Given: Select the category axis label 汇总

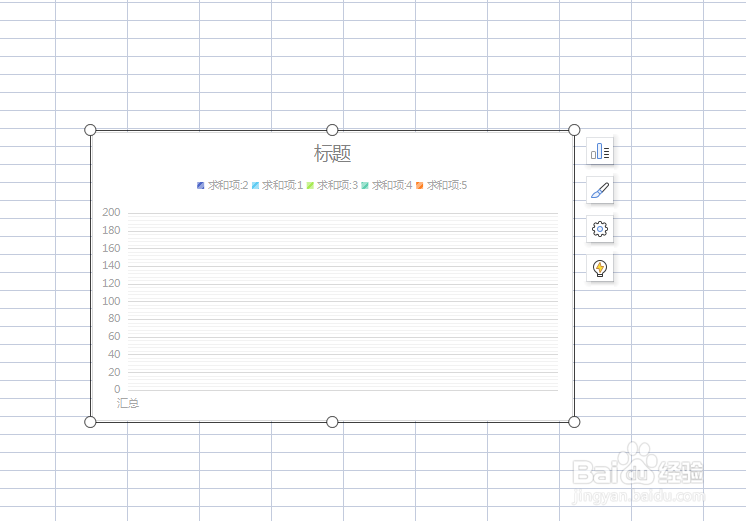Looking at the screenshot, I should coord(128,403).
